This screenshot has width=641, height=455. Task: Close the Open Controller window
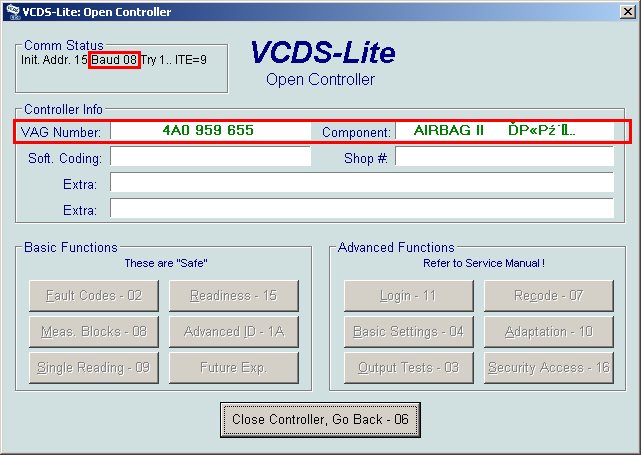(627, 12)
